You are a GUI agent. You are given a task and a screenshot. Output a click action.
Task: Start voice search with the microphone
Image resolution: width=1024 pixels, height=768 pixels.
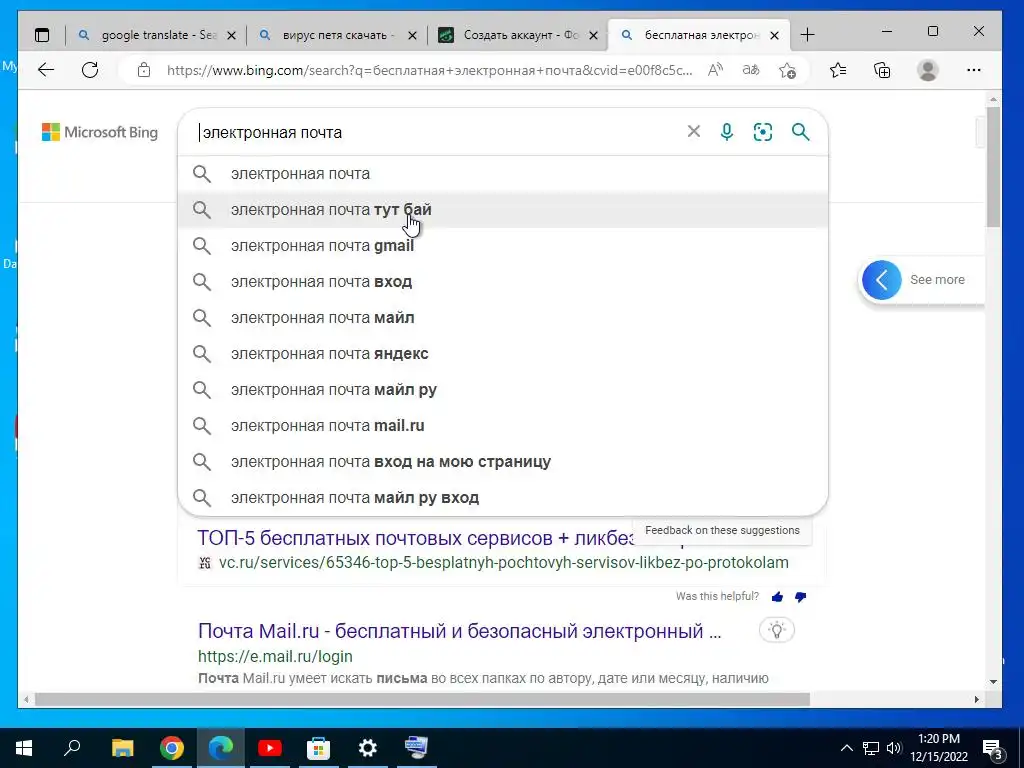pos(727,132)
